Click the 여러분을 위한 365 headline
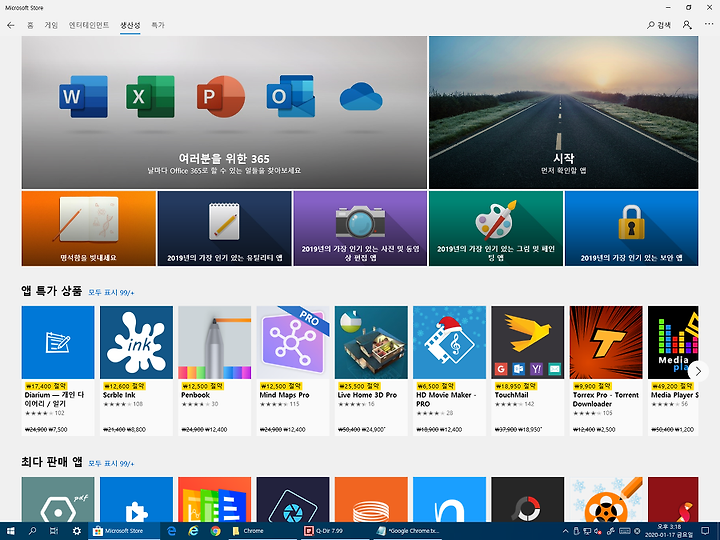Screen dimensions: 720x540 pyautogui.click(x=224, y=159)
